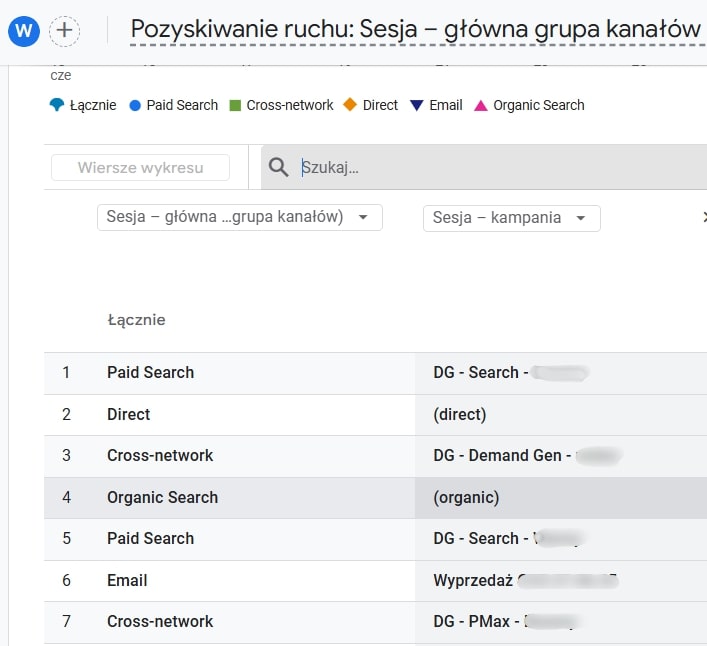Click the orange Direct legend diamond
This screenshot has width=707, height=646.
[x=350, y=105]
